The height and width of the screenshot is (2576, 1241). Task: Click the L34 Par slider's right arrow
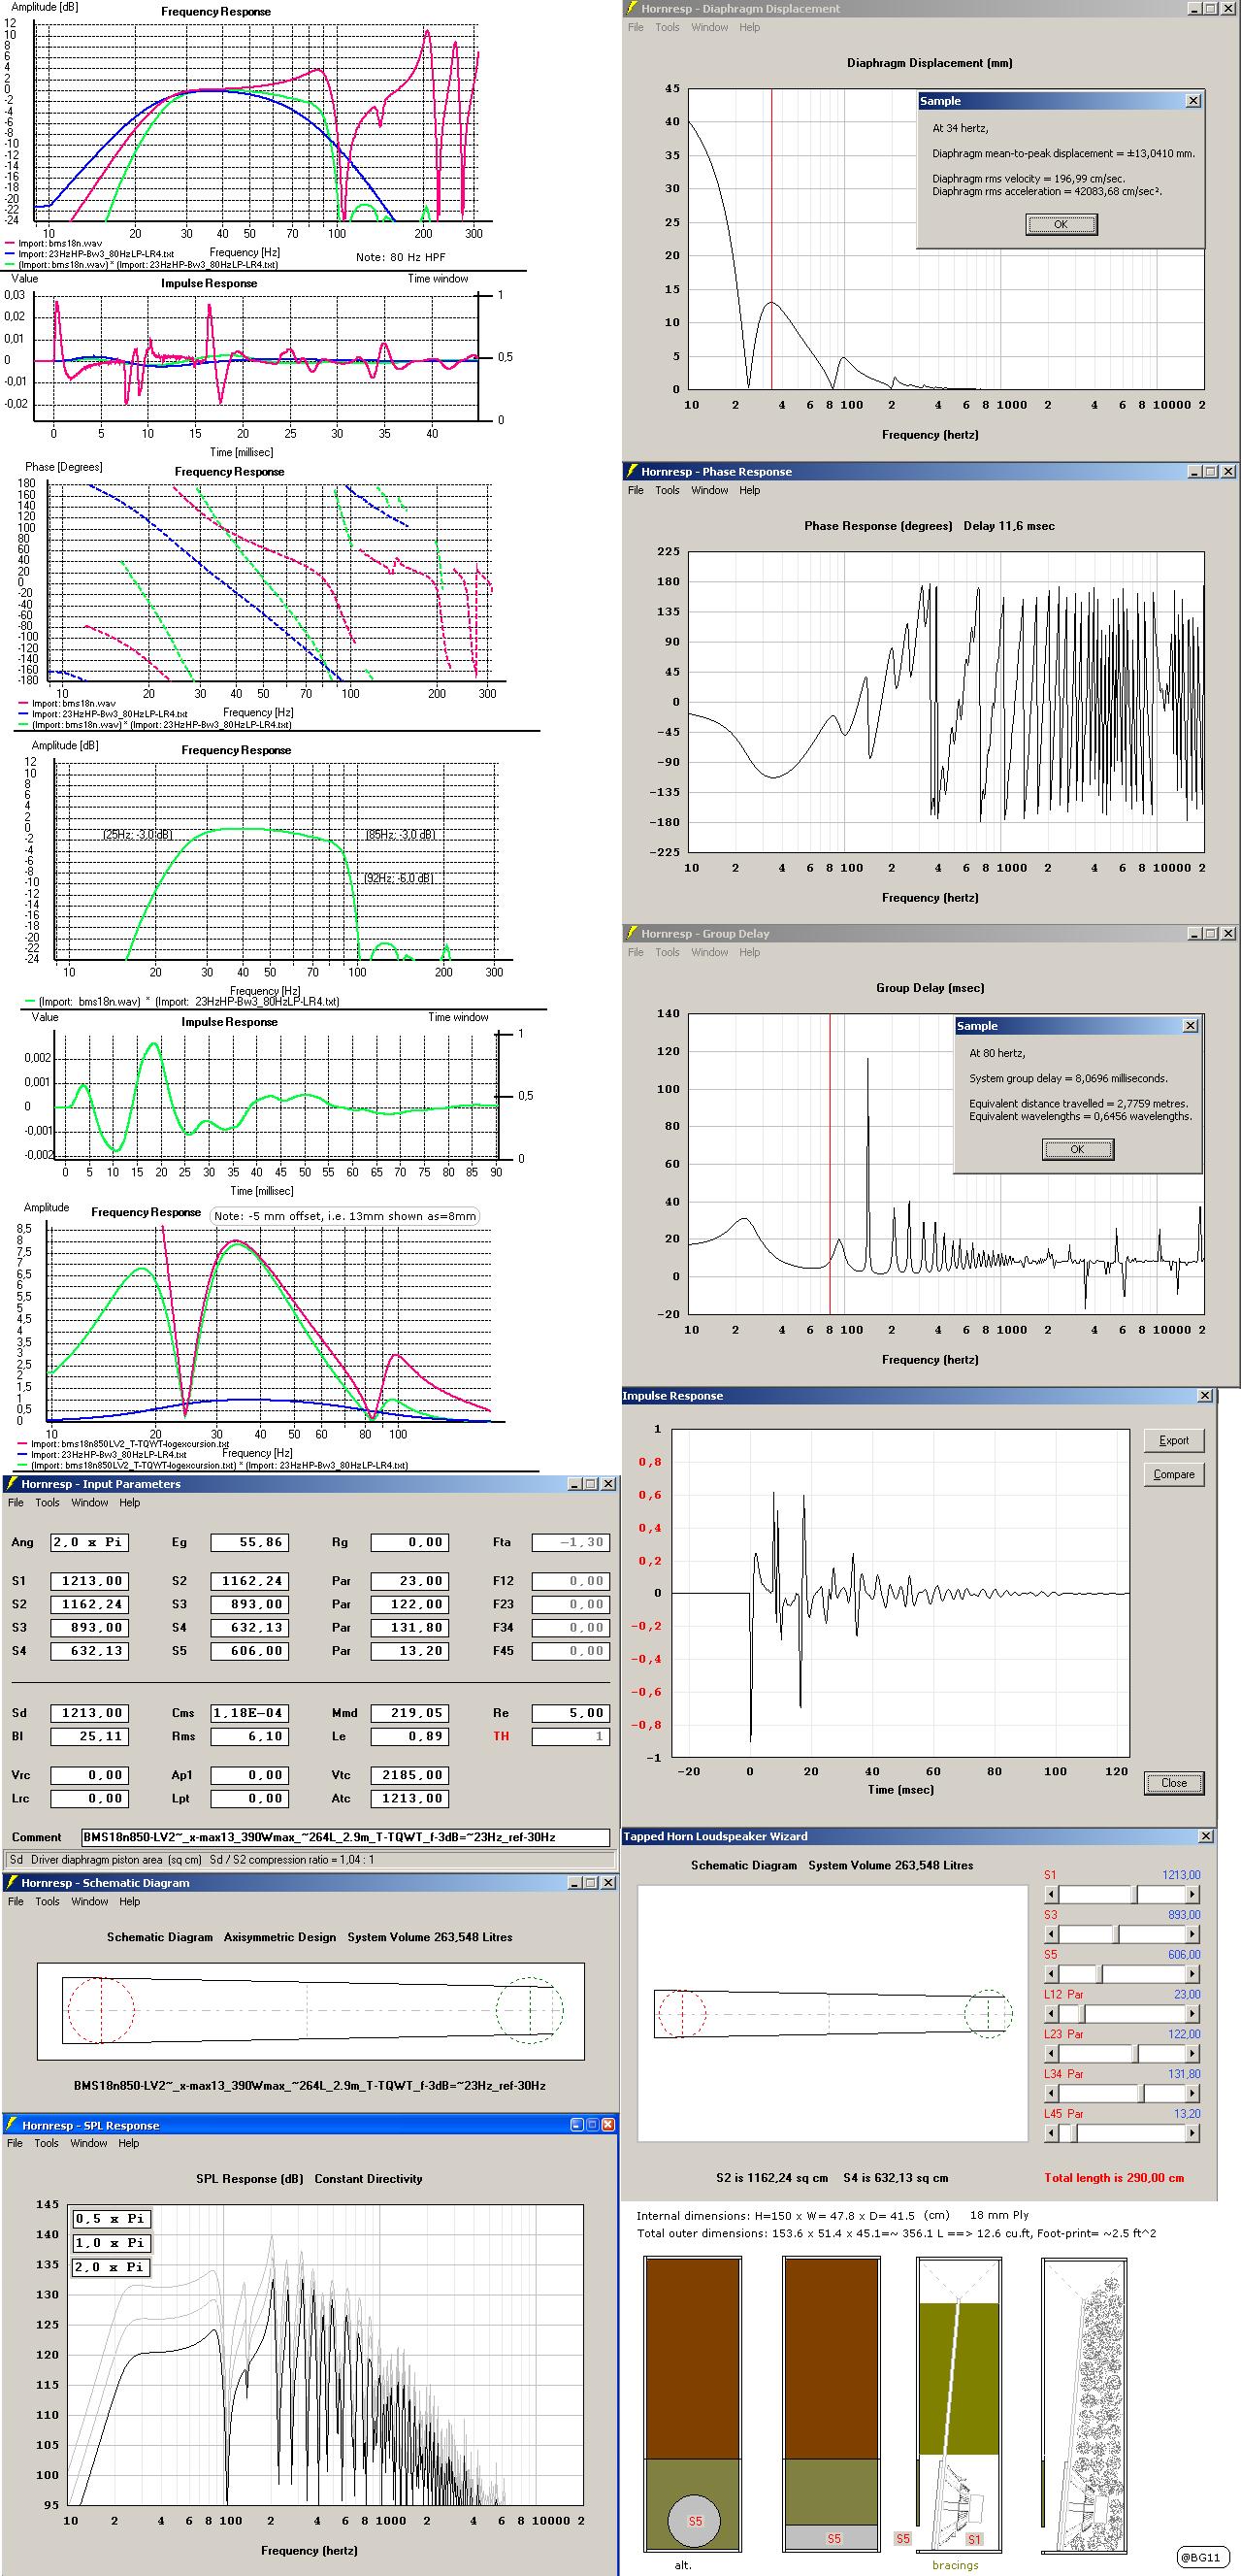1192,2094
